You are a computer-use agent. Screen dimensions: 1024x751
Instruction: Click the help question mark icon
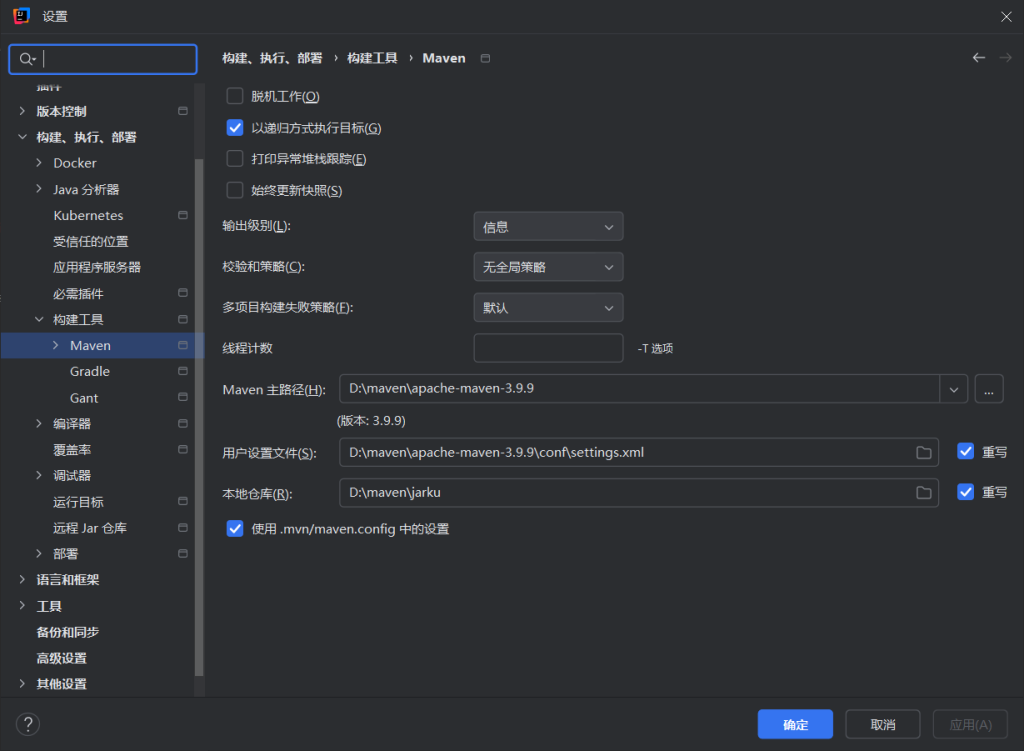pos(28,724)
